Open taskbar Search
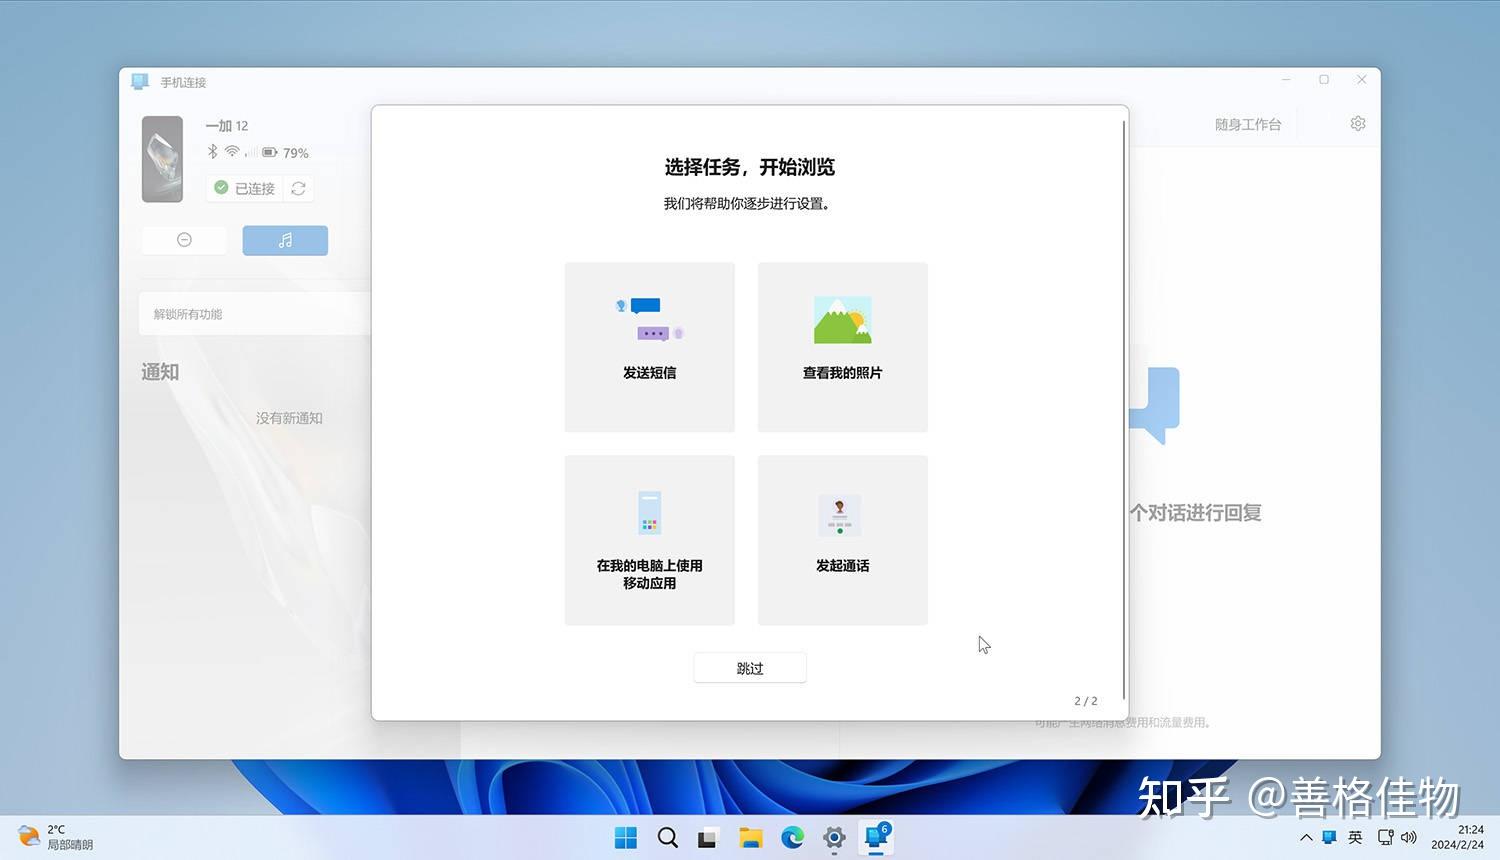Screen dimensions: 1500x860 coord(668,838)
